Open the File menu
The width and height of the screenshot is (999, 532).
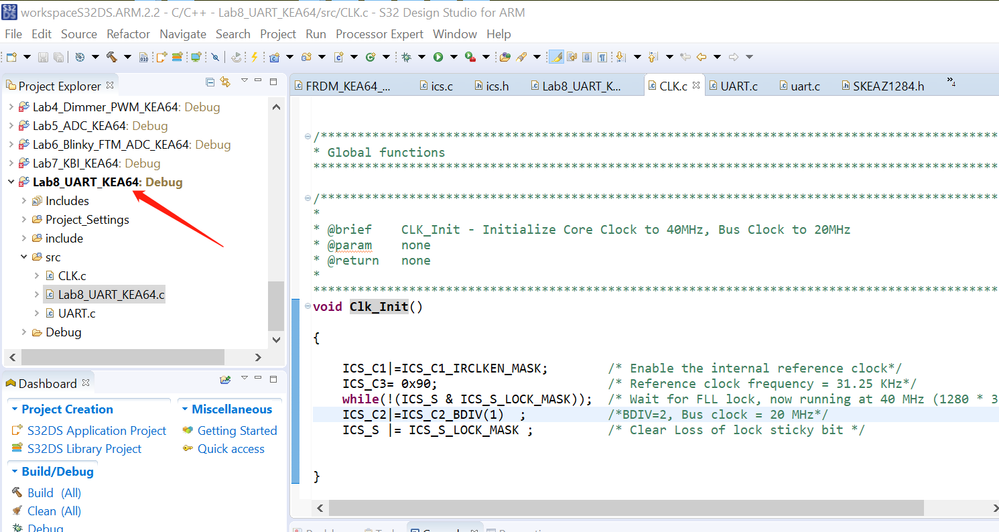point(13,34)
